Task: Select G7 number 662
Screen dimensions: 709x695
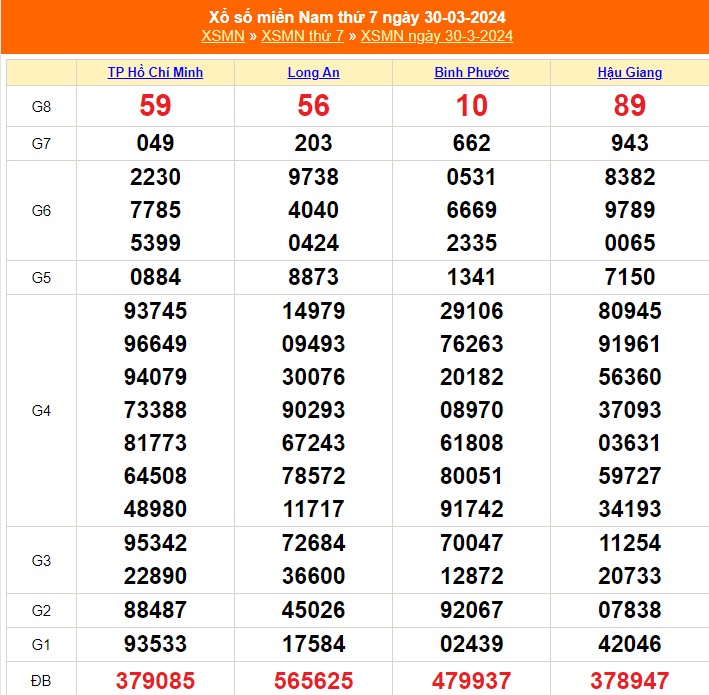Action: pyautogui.click(x=472, y=143)
